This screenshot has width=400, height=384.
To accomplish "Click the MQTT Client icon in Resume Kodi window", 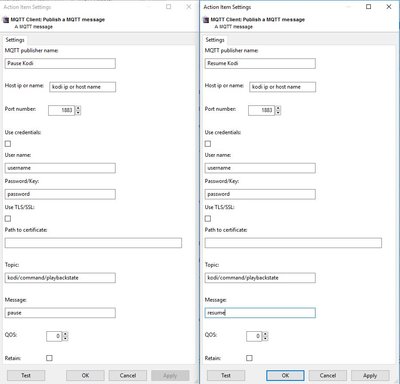I will pyautogui.click(x=206, y=20).
